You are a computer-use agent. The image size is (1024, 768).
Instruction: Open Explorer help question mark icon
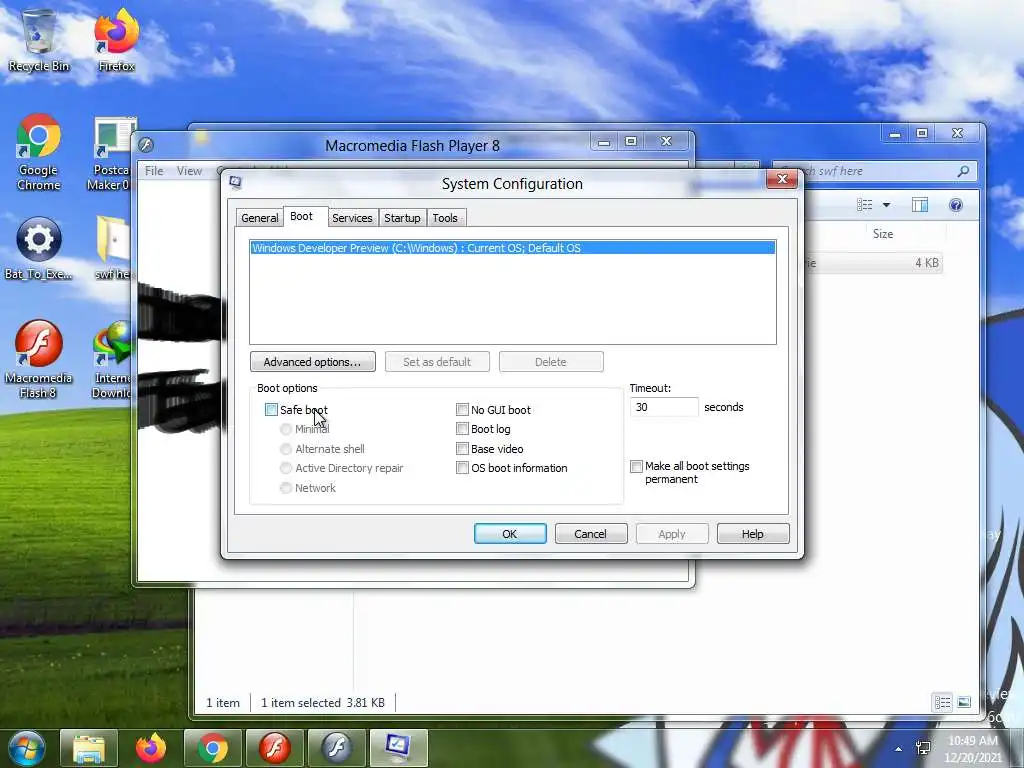[955, 205]
